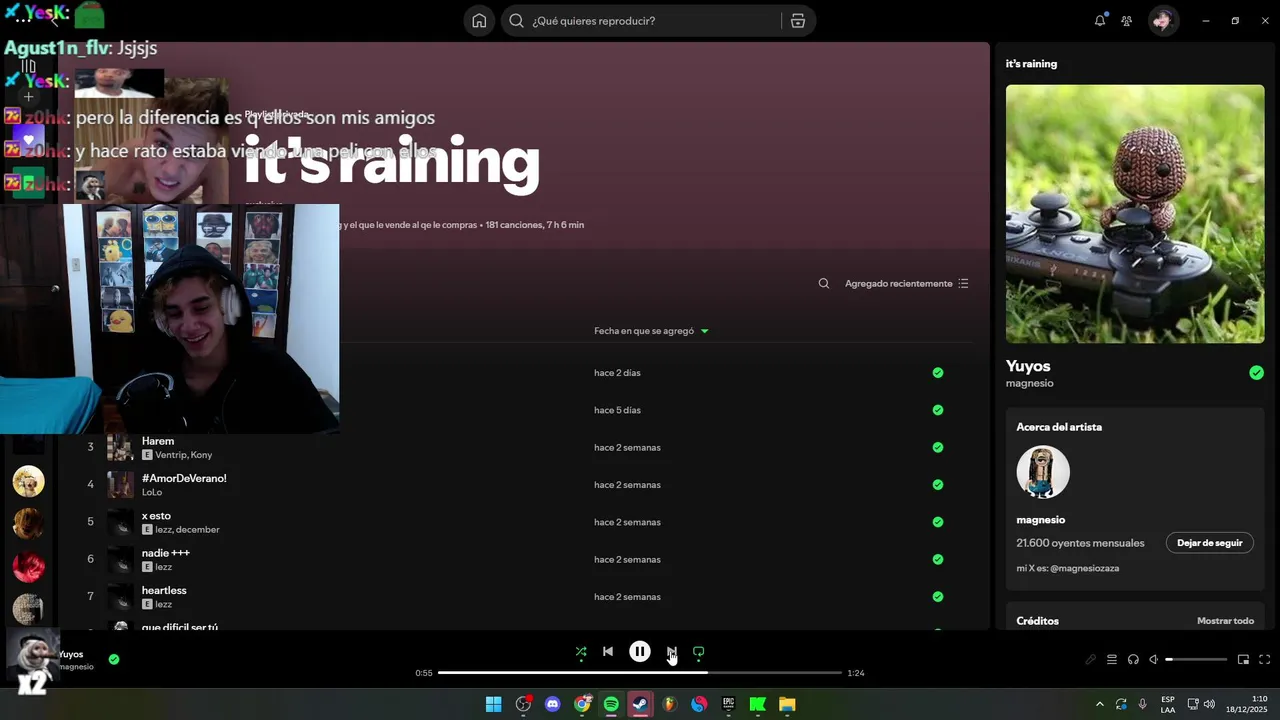
Task: Open LoLo artist link
Action: click(x=152, y=493)
